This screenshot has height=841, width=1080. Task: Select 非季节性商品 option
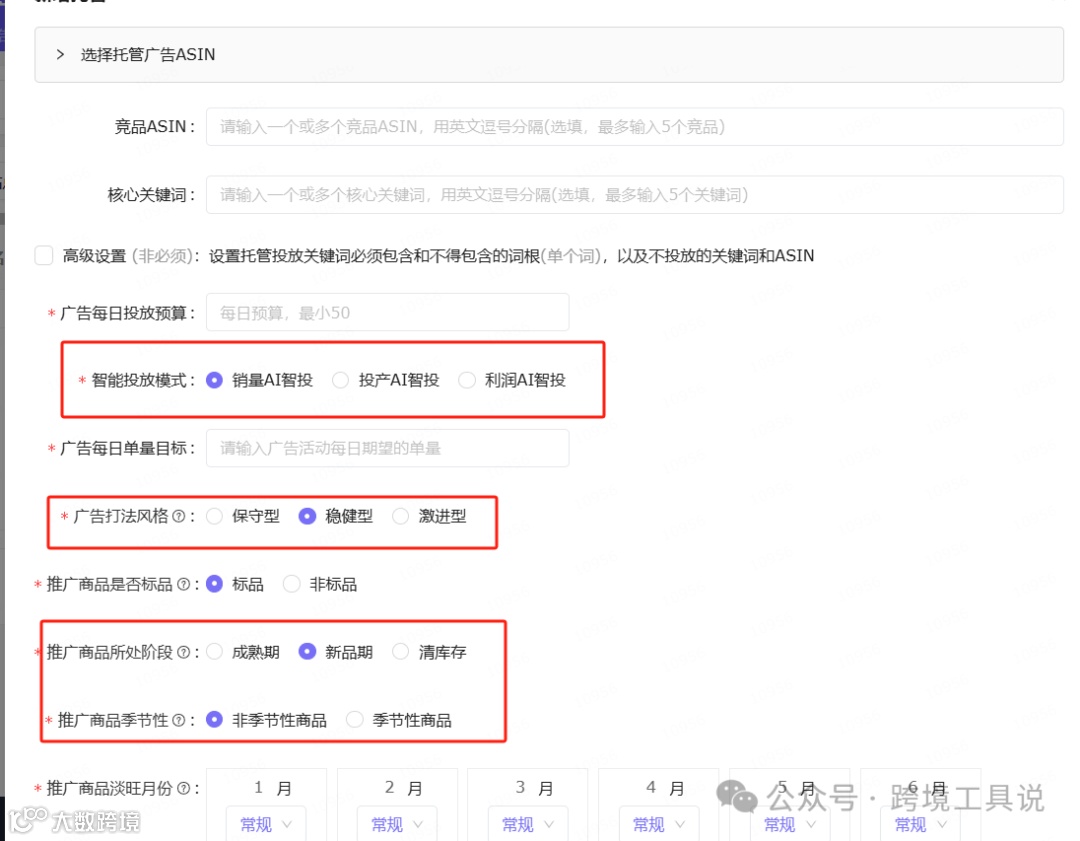[x=214, y=720]
